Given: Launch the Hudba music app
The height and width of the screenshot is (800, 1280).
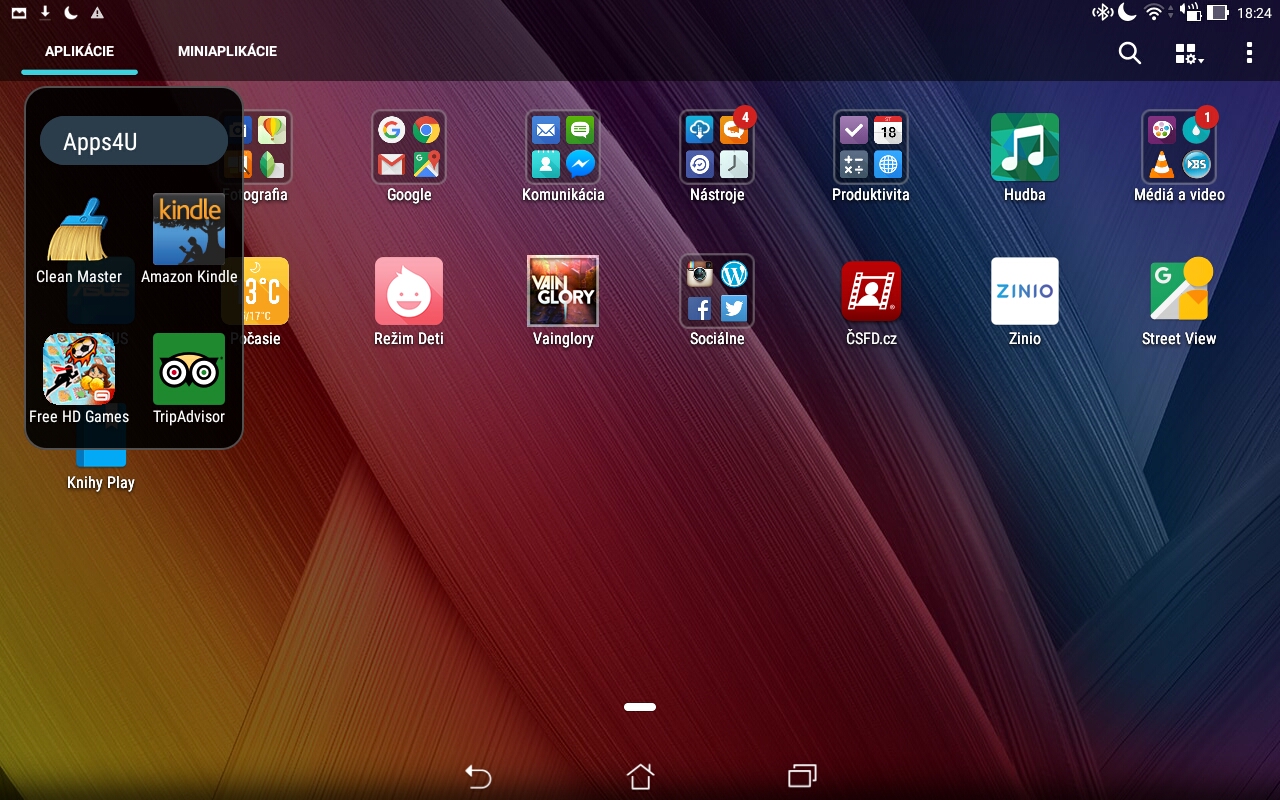Looking at the screenshot, I should click(1025, 147).
